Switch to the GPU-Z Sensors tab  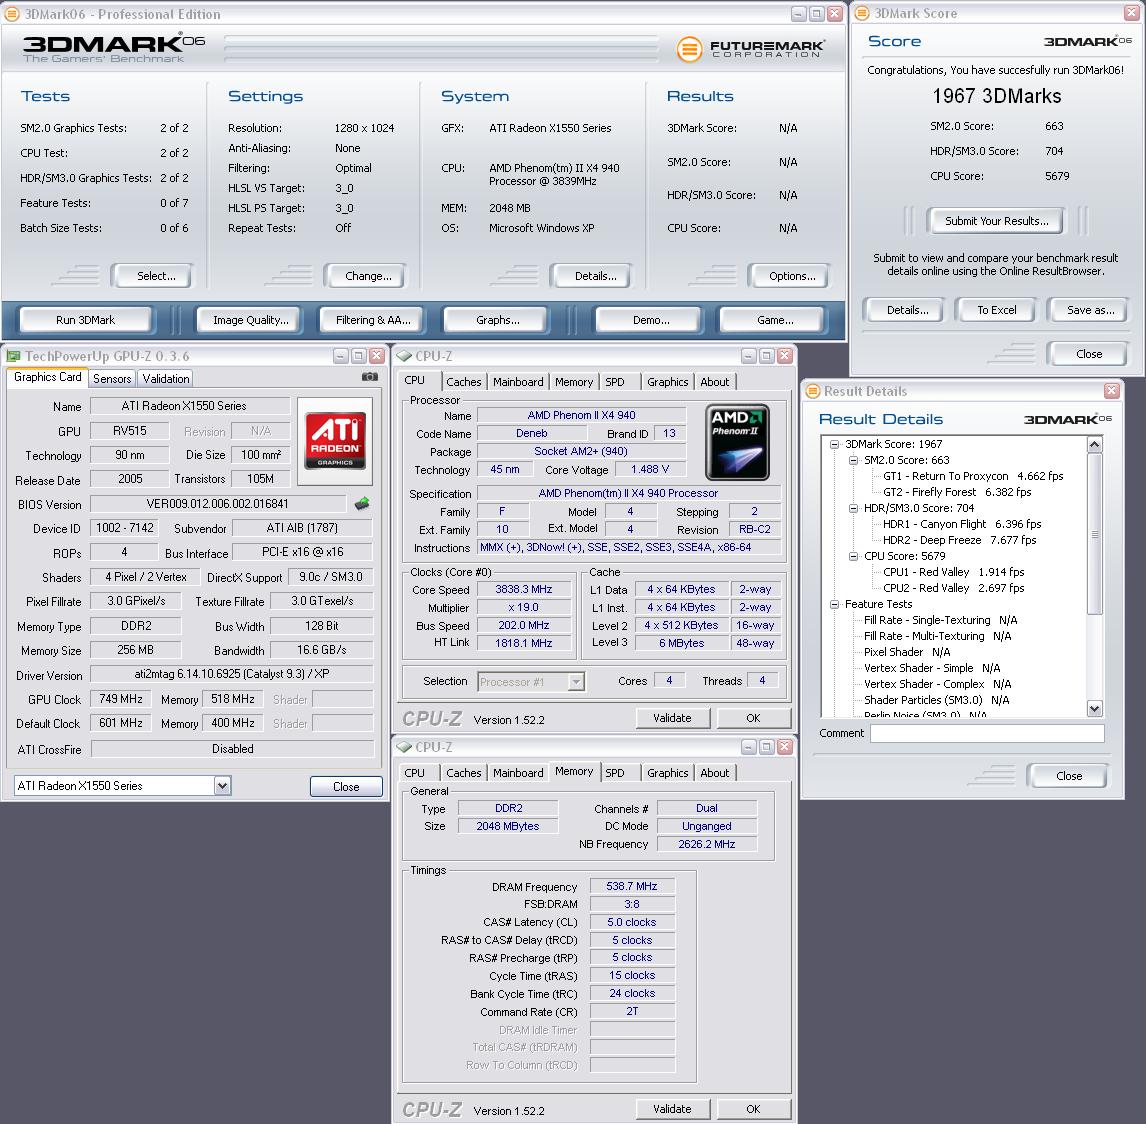tap(112, 379)
